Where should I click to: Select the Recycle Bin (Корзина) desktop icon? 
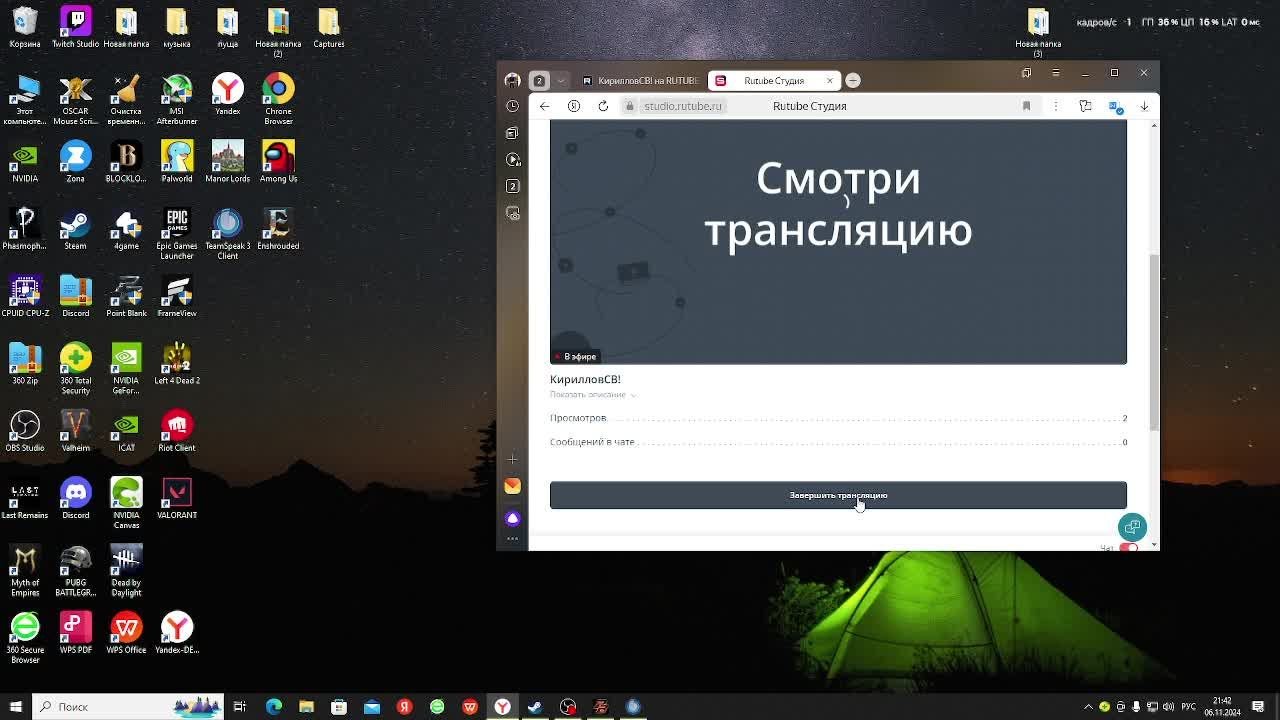pos(25,27)
